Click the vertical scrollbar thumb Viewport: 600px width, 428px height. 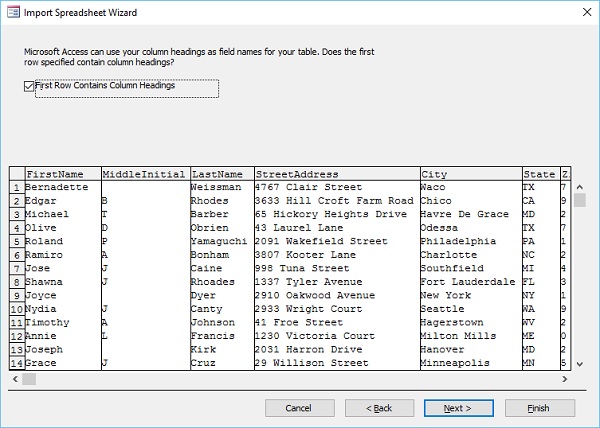pyautogui.click(x=580, y=200)
